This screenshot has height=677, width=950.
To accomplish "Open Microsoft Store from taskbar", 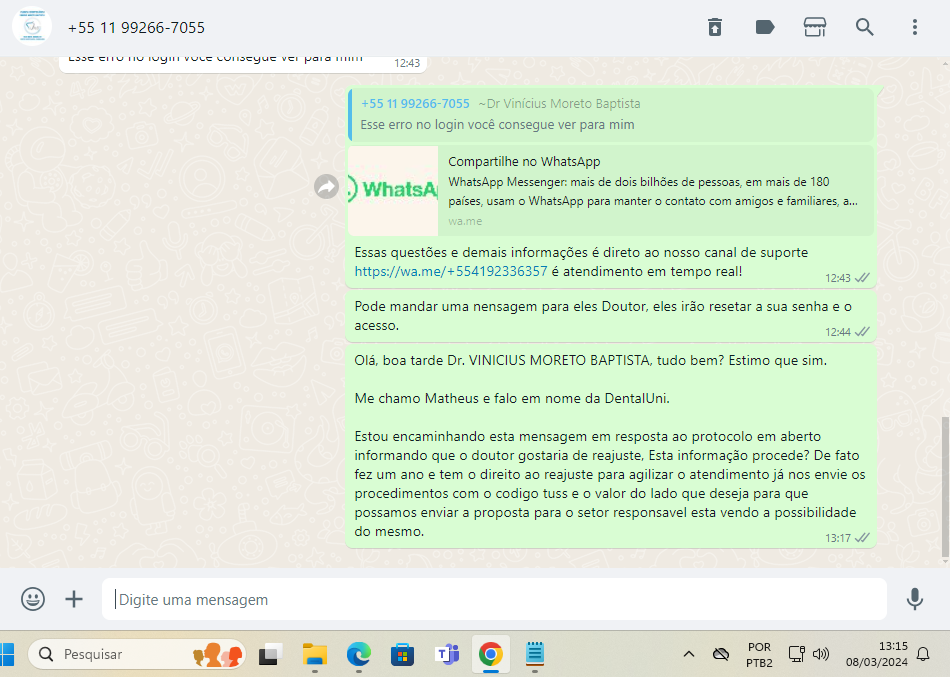I will point(402,655).
